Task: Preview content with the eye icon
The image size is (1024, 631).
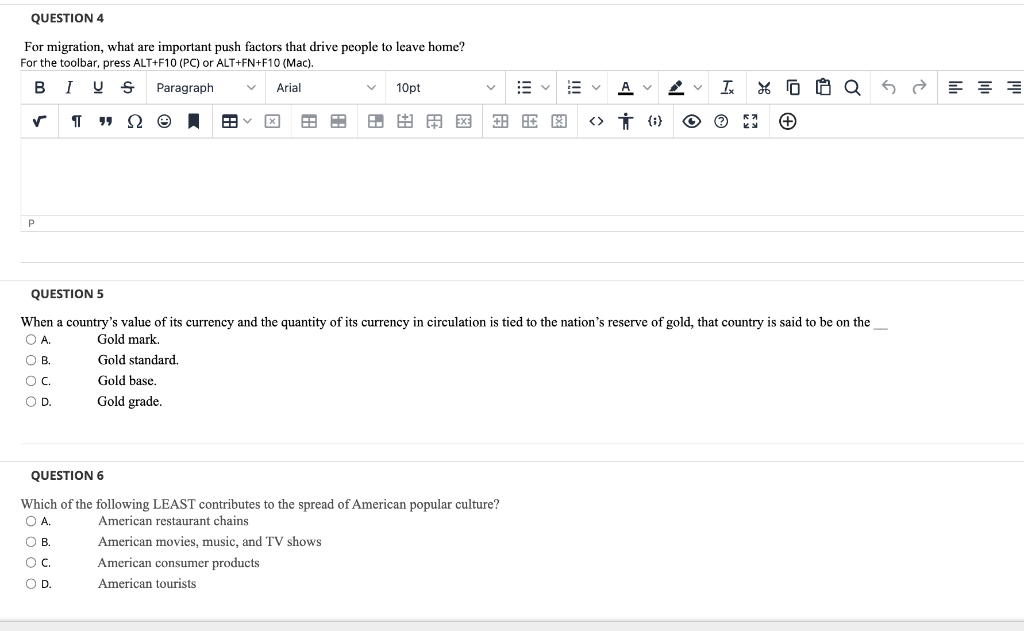Action: pos(692,121)
